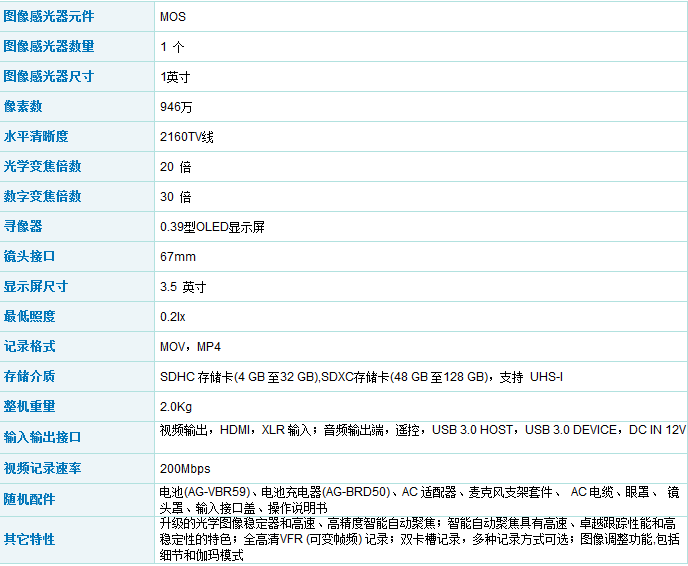Viewport: 688px width, 566px height.
Task: Select the 1英寸 sensor size value
Action: coord(177,77)
